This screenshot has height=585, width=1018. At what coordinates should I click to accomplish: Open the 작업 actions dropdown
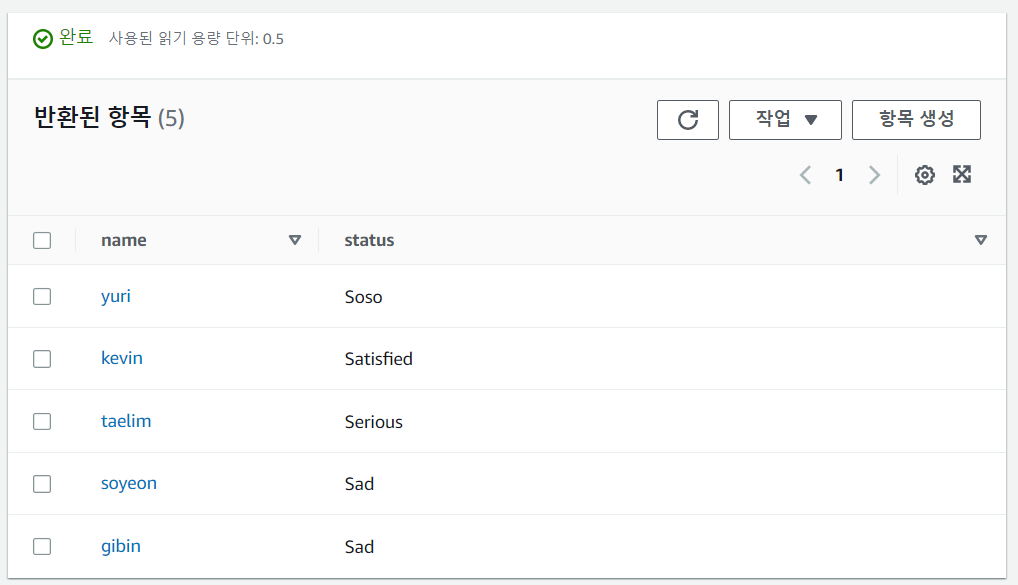pos(785,120)
